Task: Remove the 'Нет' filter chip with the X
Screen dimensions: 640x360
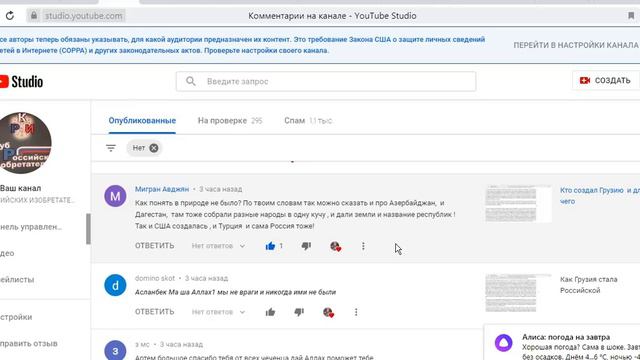Action: pyautogui.click(x=154, y=148)
